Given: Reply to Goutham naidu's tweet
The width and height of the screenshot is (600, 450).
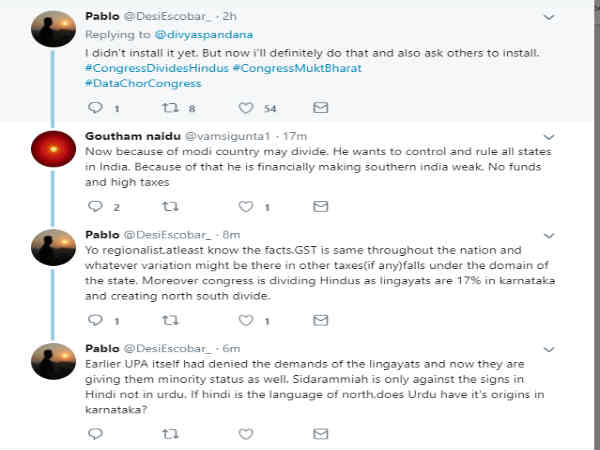Looking at the screenshot, I should click(x=96, y=207).
